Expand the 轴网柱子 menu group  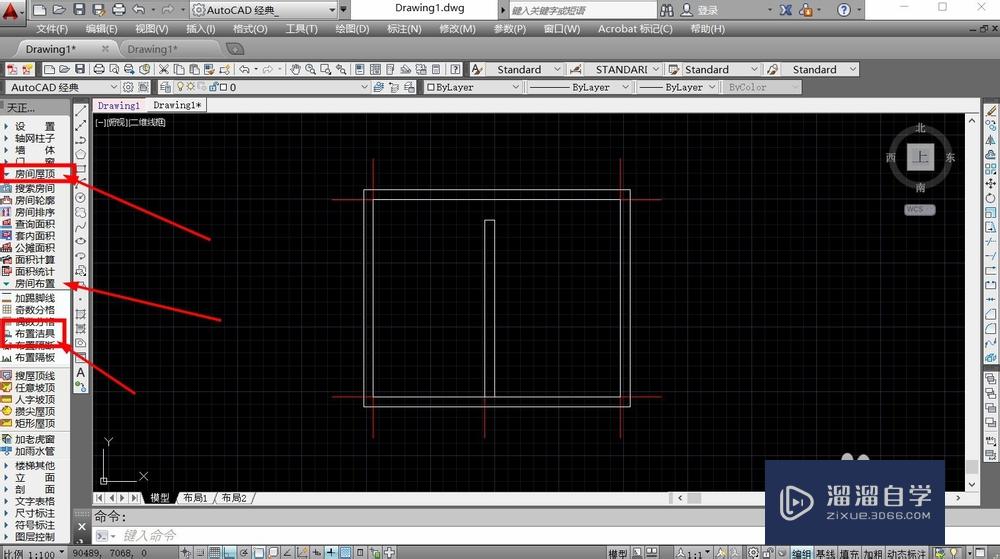click(6, 138)
